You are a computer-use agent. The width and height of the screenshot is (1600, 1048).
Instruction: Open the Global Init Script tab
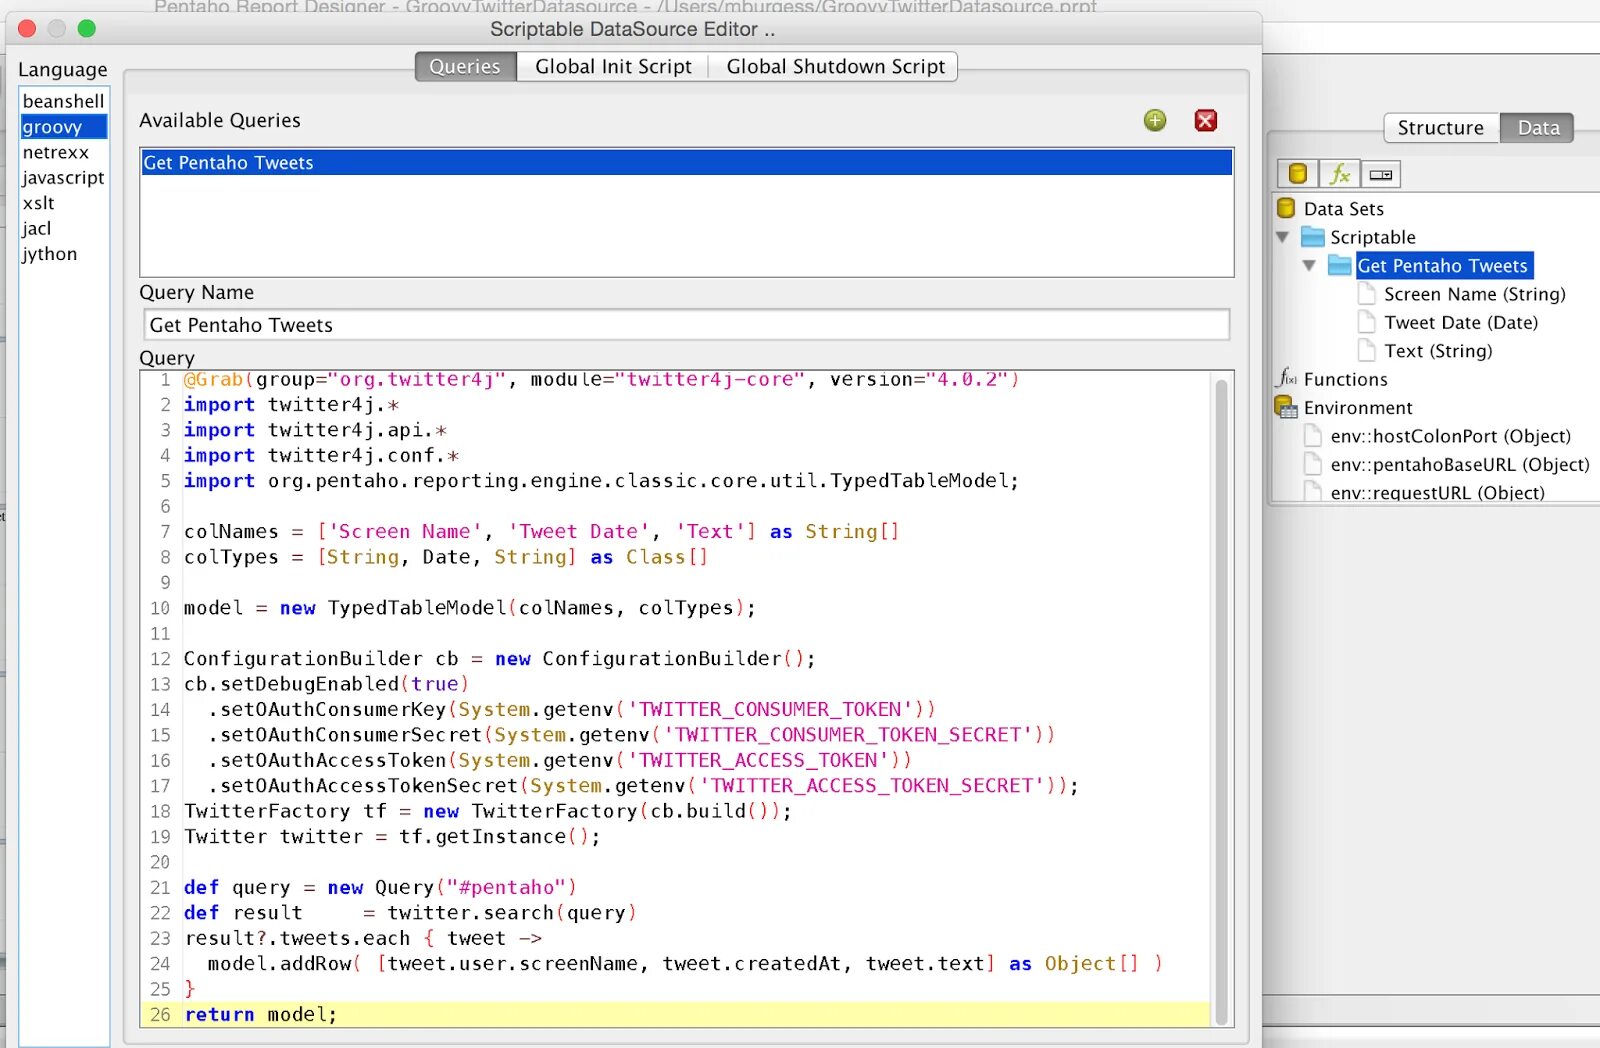(x=613, y=67)
